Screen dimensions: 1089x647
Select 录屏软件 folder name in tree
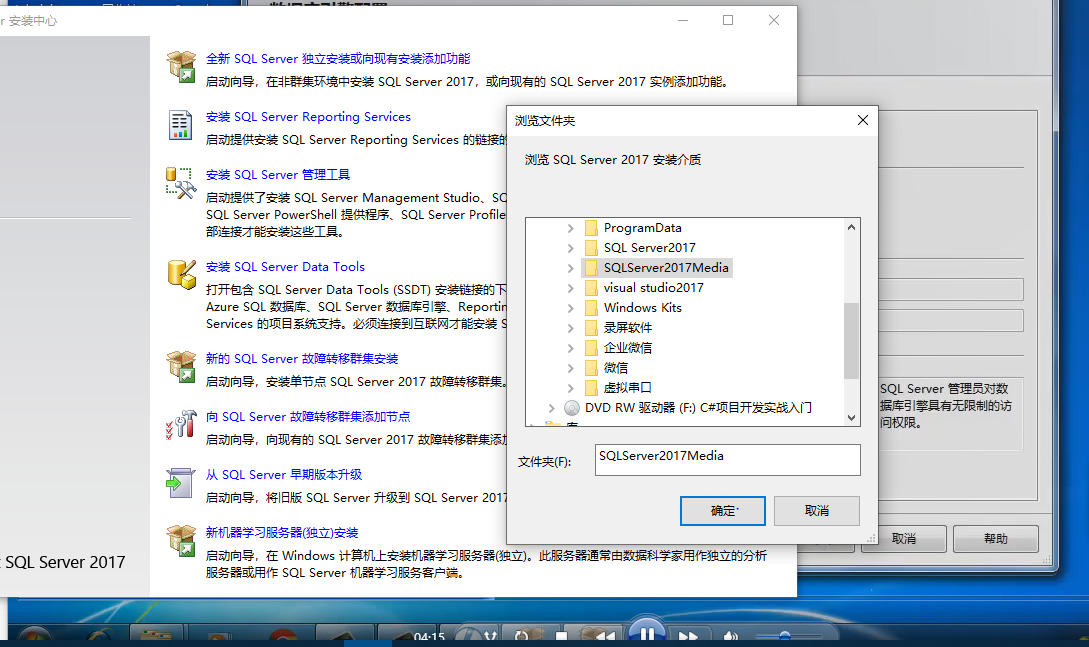[628, 328]
